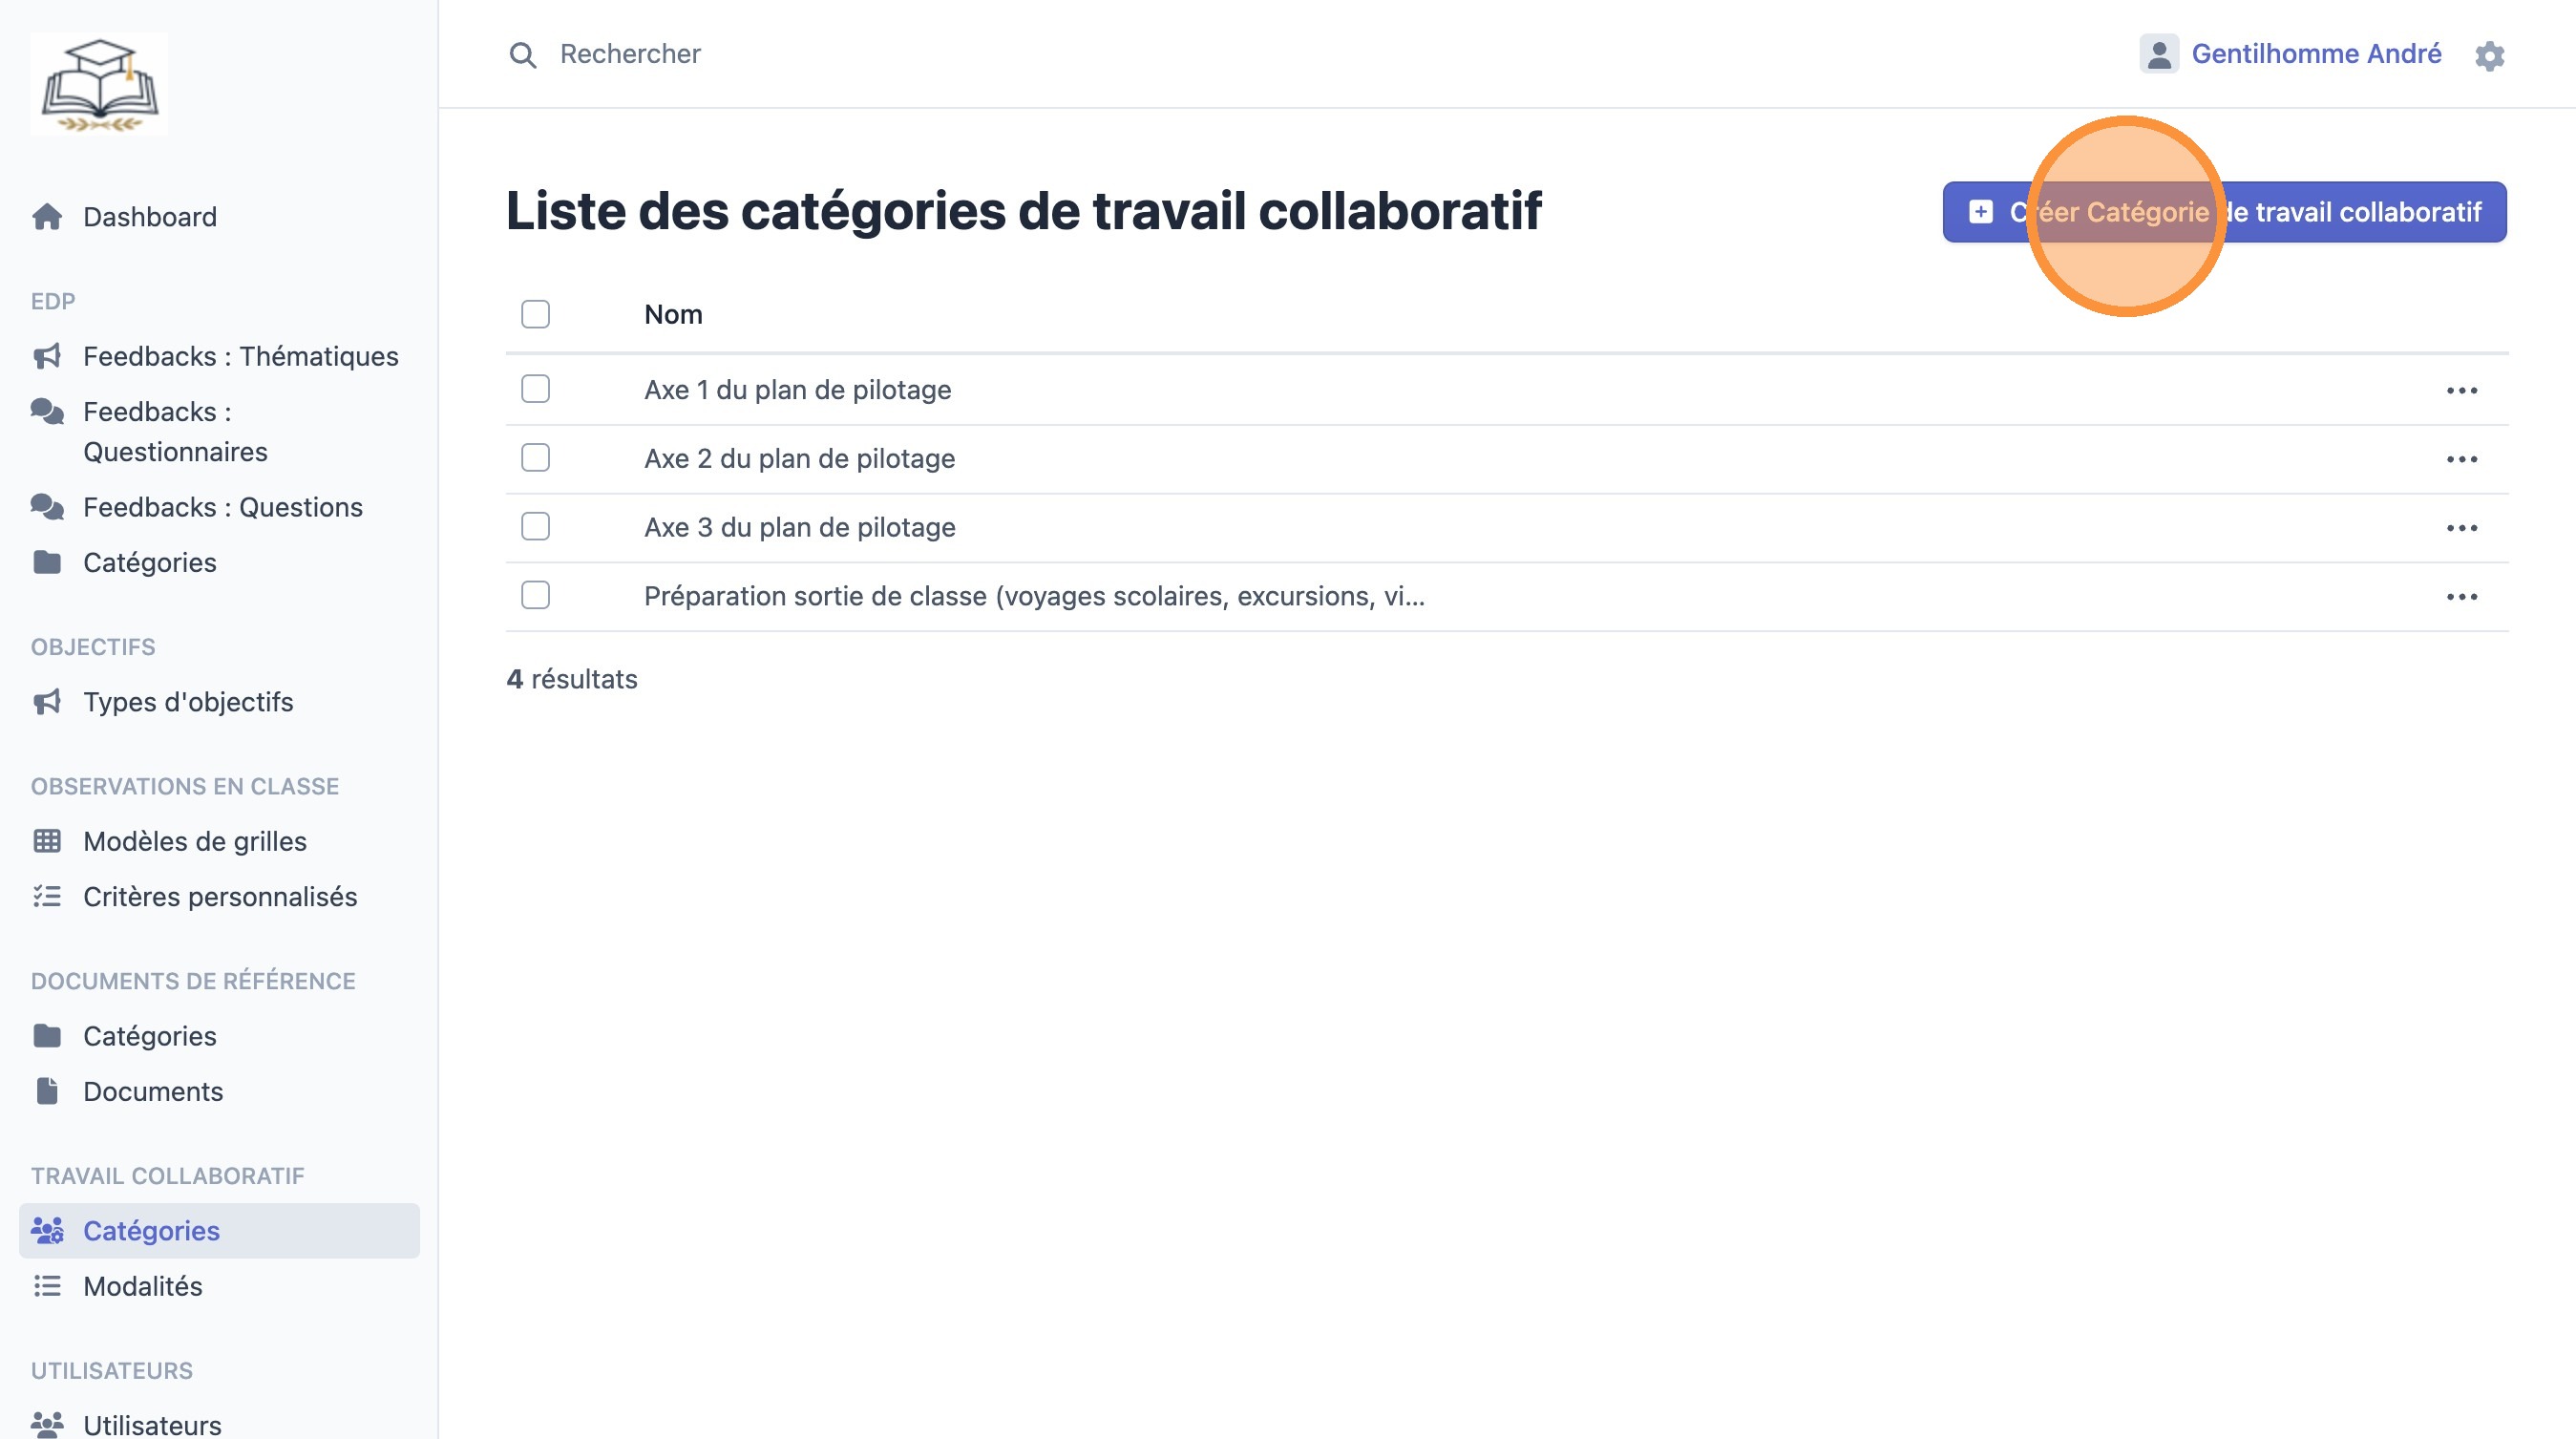Click the Documents file icon
This screenshot has width=2576, height=1439.
tap(47, 1091)
